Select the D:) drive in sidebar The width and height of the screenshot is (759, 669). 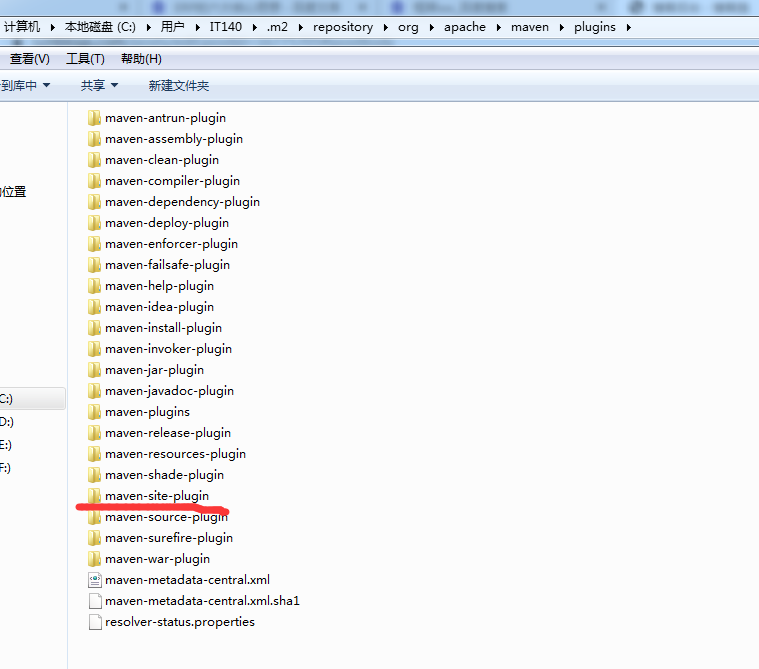[7, 422]
